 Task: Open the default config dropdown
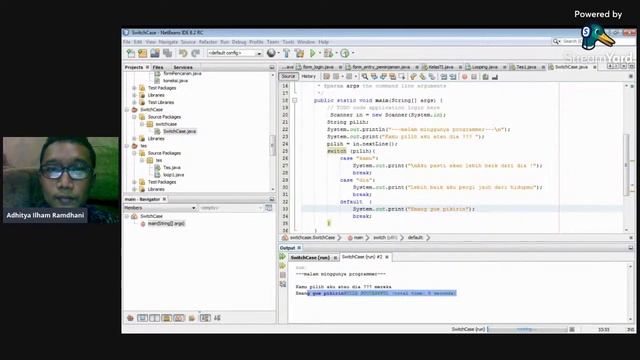pyautogui.click(x=235, y=53)
